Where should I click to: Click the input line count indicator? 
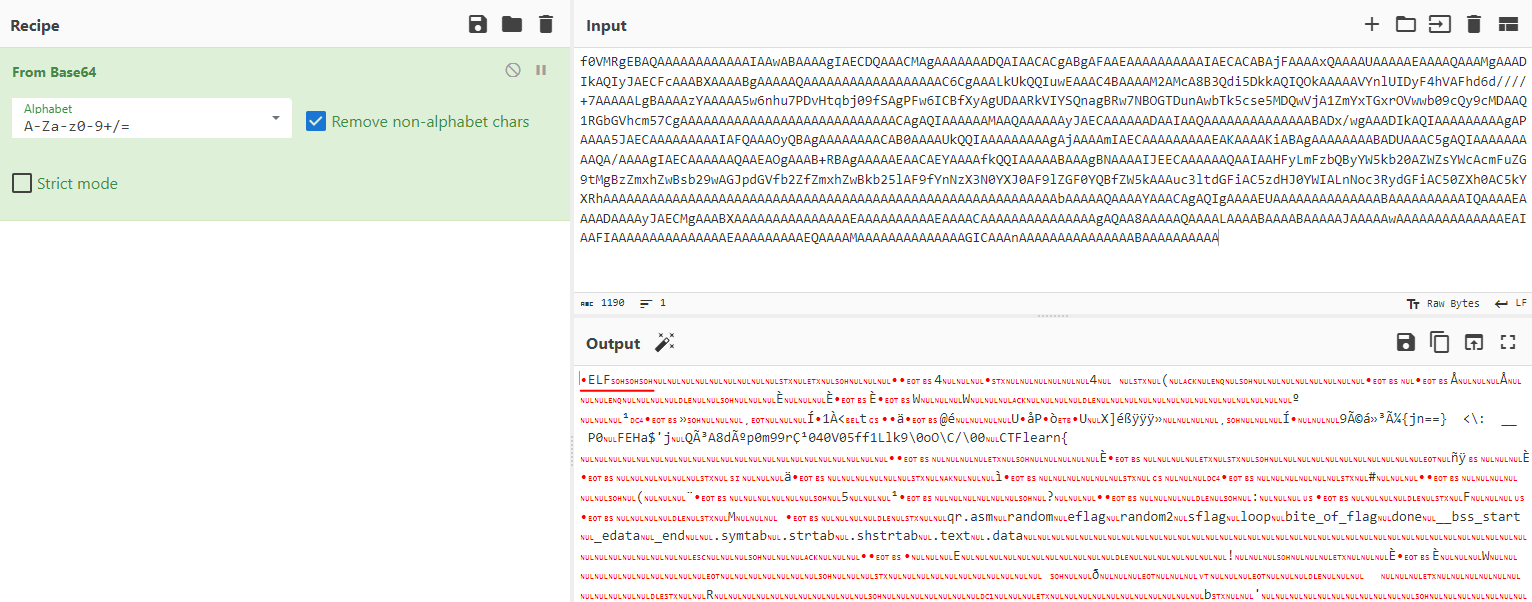click(x=653, y=303)
